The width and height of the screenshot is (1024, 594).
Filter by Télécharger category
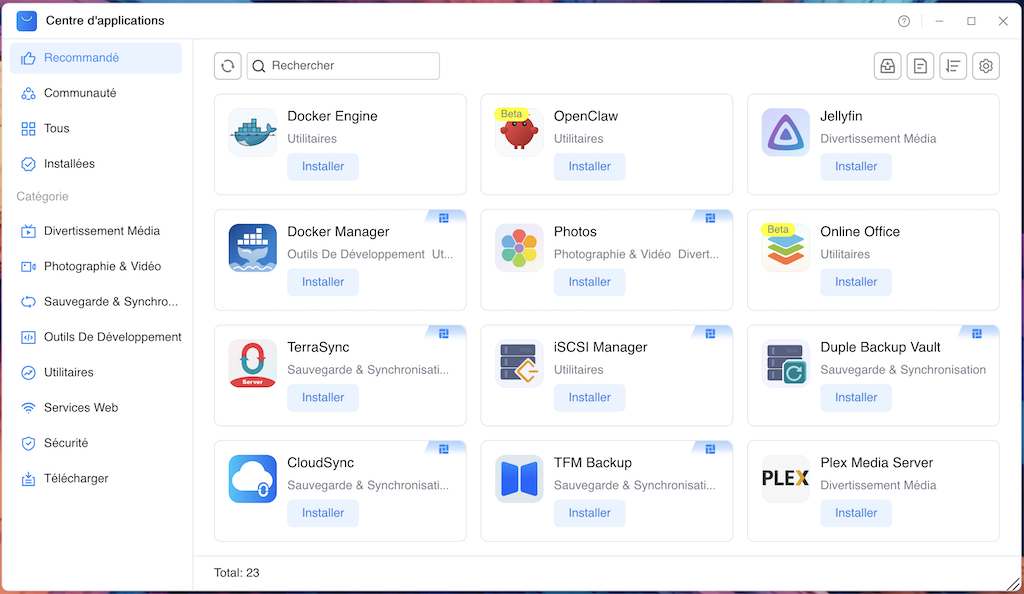[x=96, y=478]
